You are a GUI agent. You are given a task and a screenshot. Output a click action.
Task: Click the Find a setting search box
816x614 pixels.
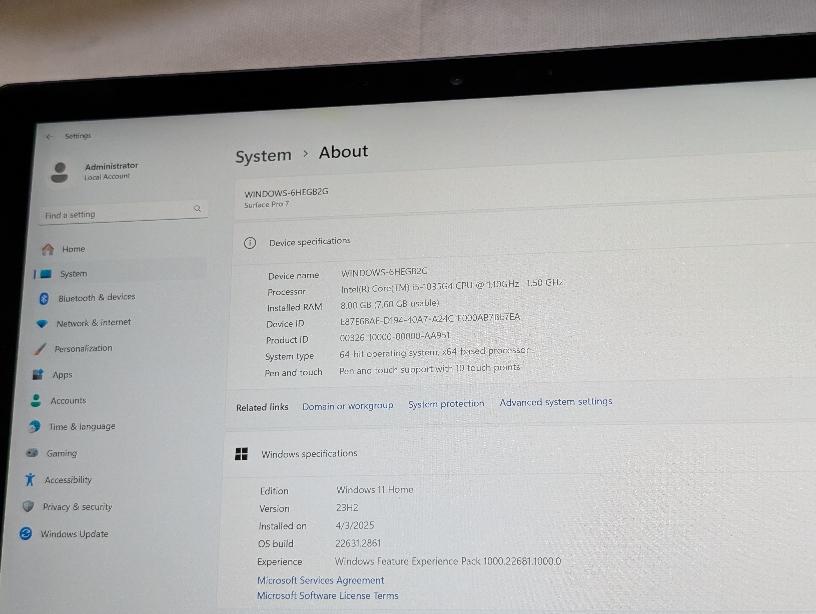point(115,214)
